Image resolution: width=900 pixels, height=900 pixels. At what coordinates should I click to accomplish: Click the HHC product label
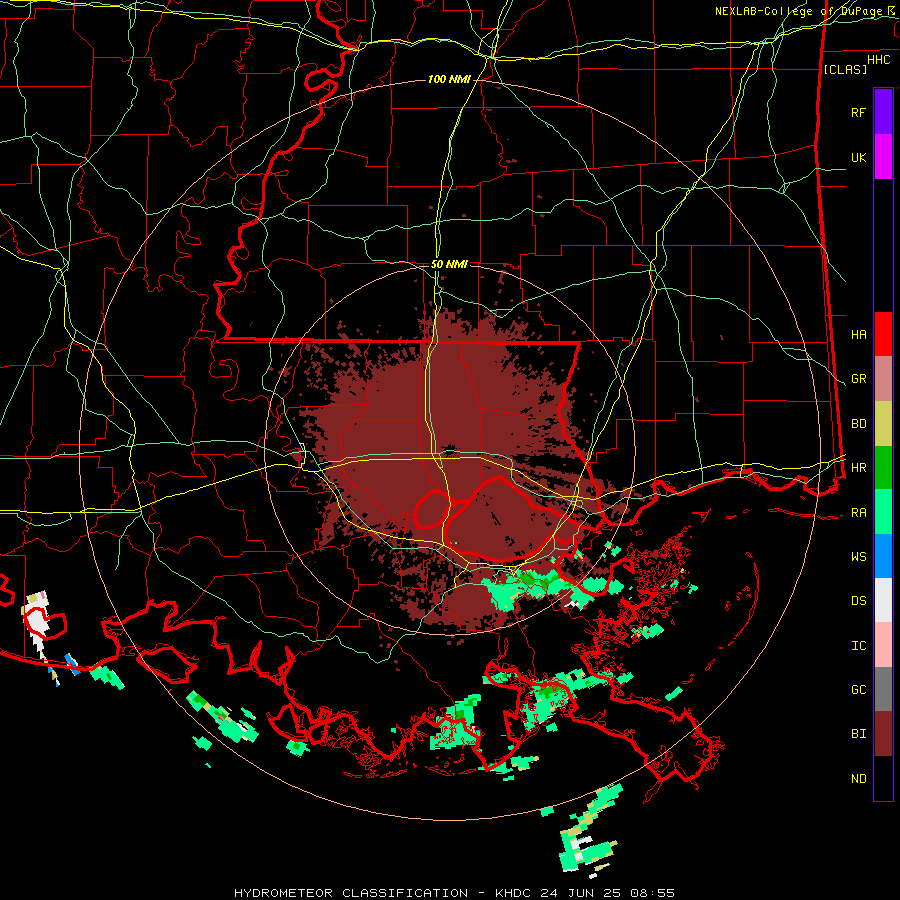(x=879, y=60)
